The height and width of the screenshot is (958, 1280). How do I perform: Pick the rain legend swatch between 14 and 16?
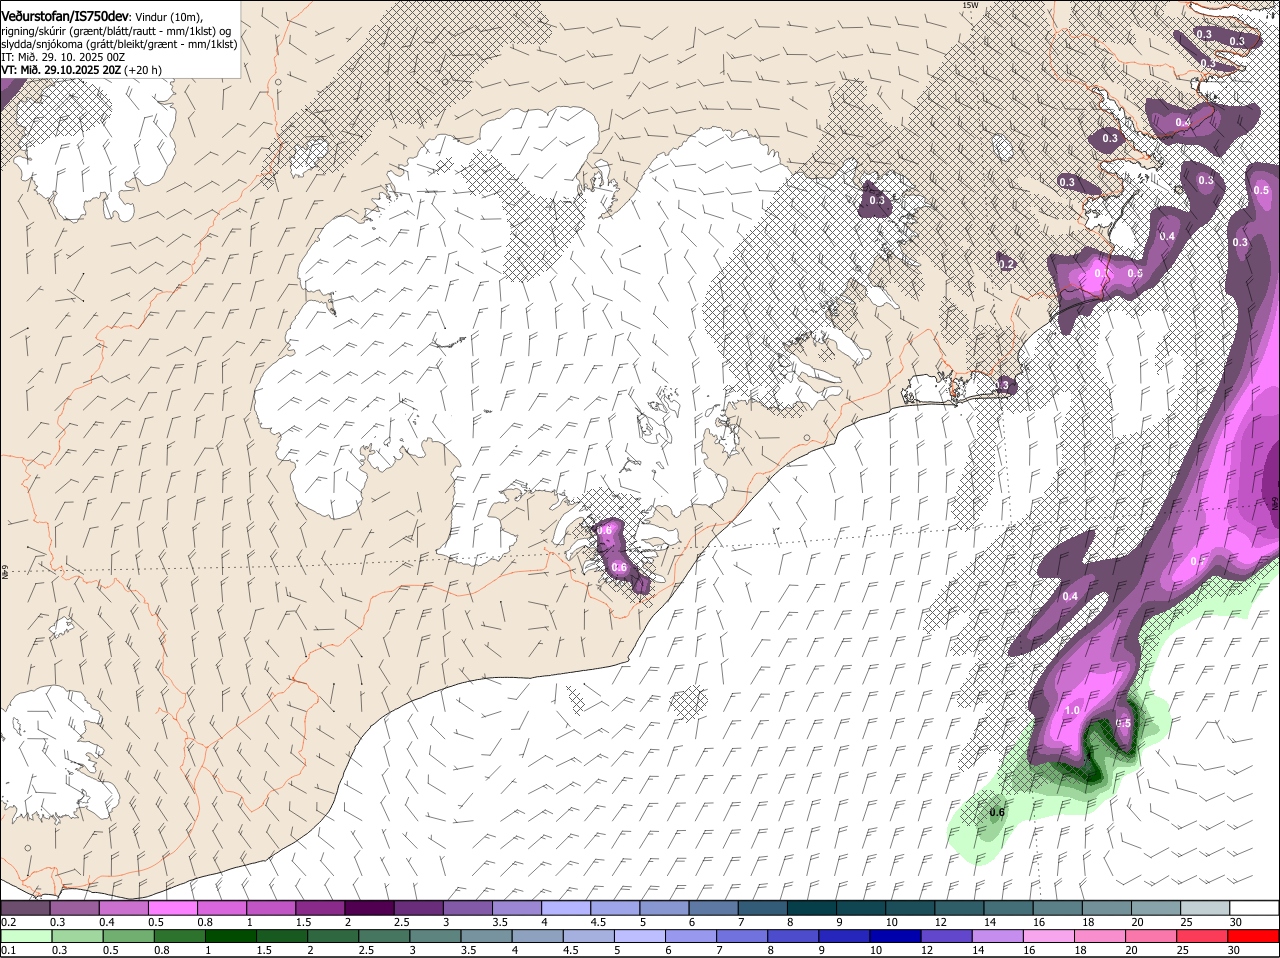[x=998, y=936]
